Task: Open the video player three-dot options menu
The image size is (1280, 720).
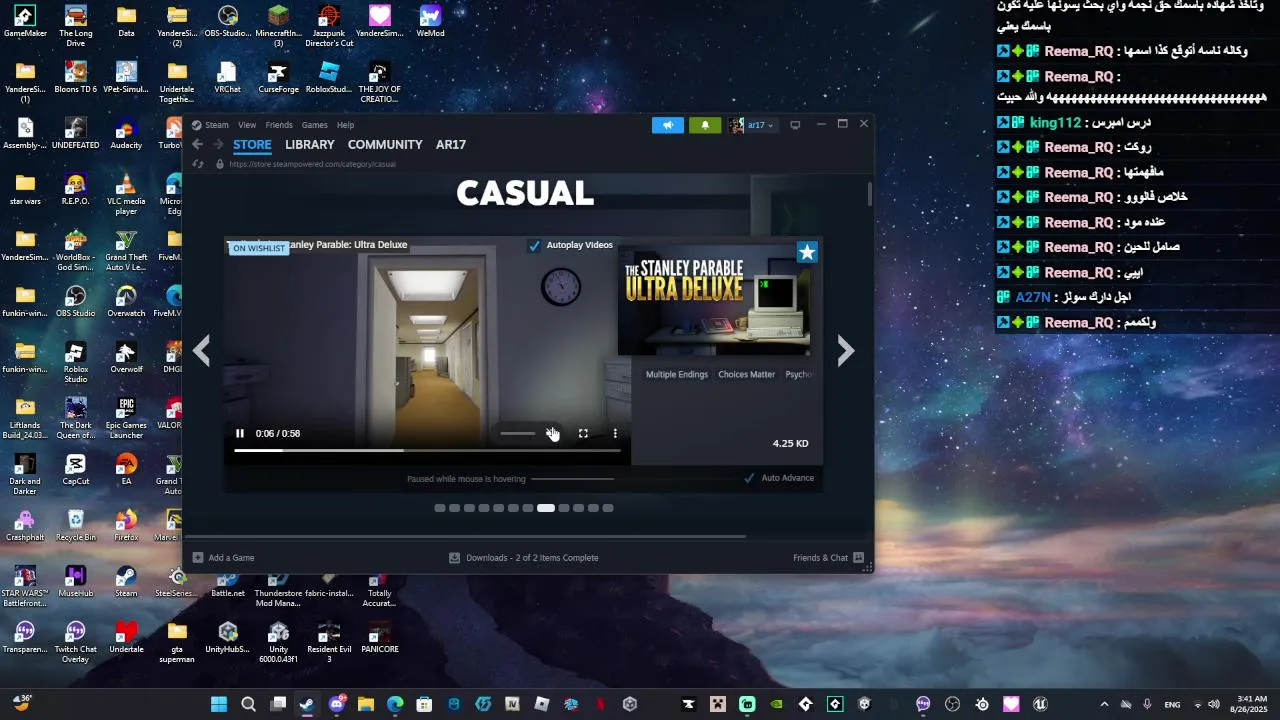Action: coord(615,433)
